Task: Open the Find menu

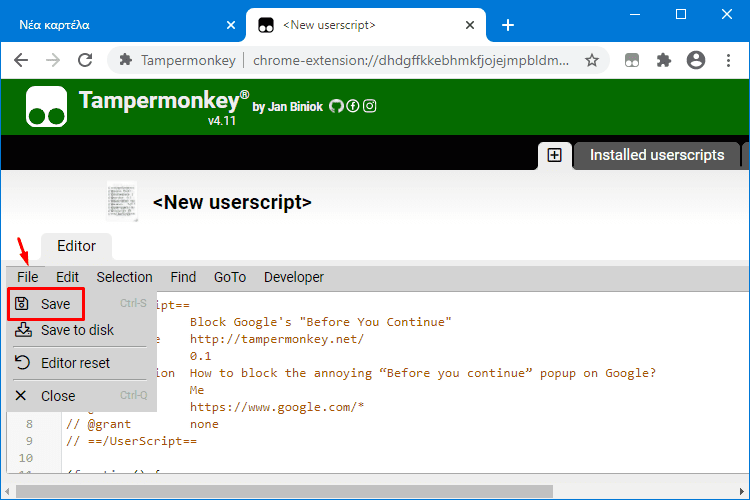Action: (x=183, y=278)
